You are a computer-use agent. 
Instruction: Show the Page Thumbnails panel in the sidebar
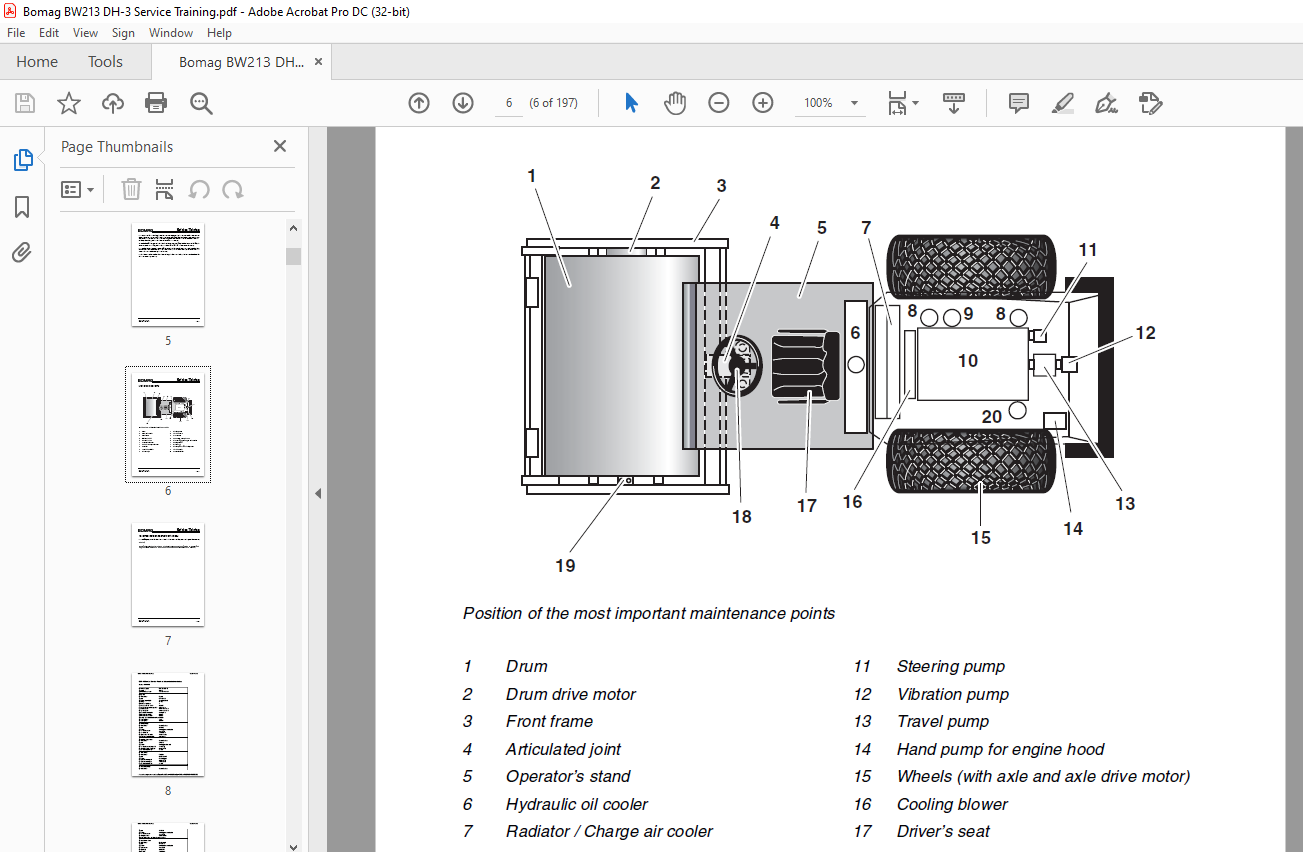tap(22, 160)
